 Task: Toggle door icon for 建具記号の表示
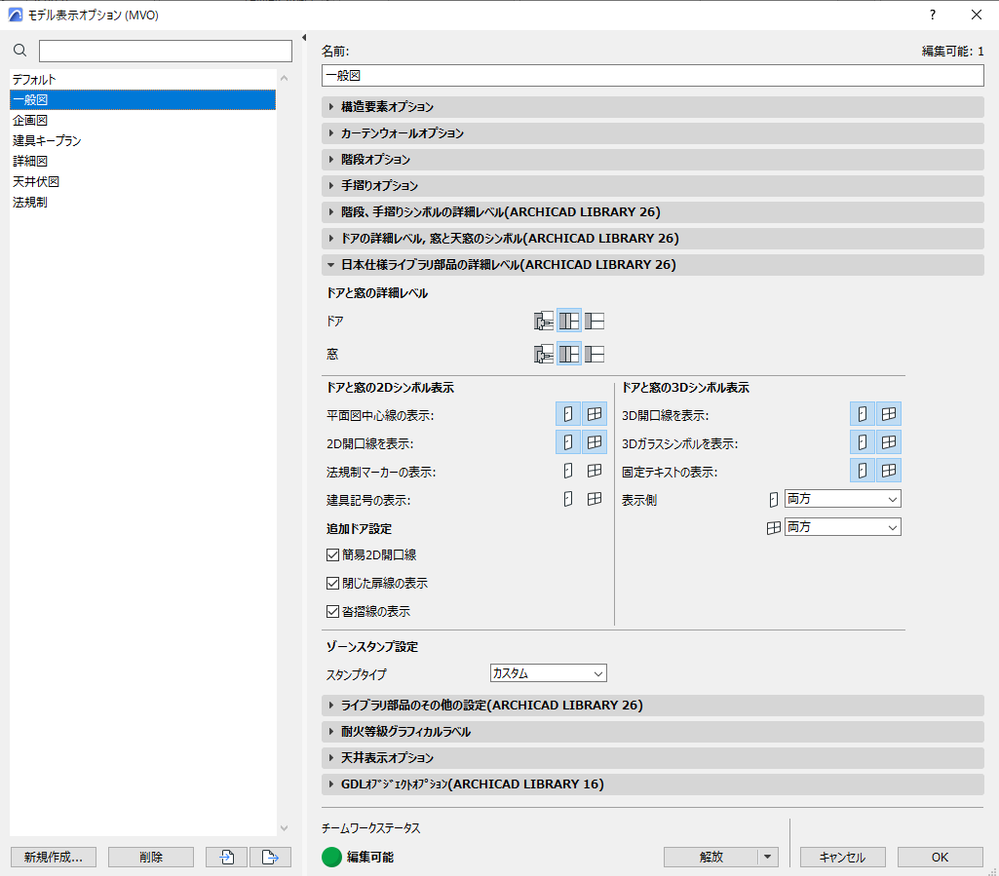click(x=568, y=499)
